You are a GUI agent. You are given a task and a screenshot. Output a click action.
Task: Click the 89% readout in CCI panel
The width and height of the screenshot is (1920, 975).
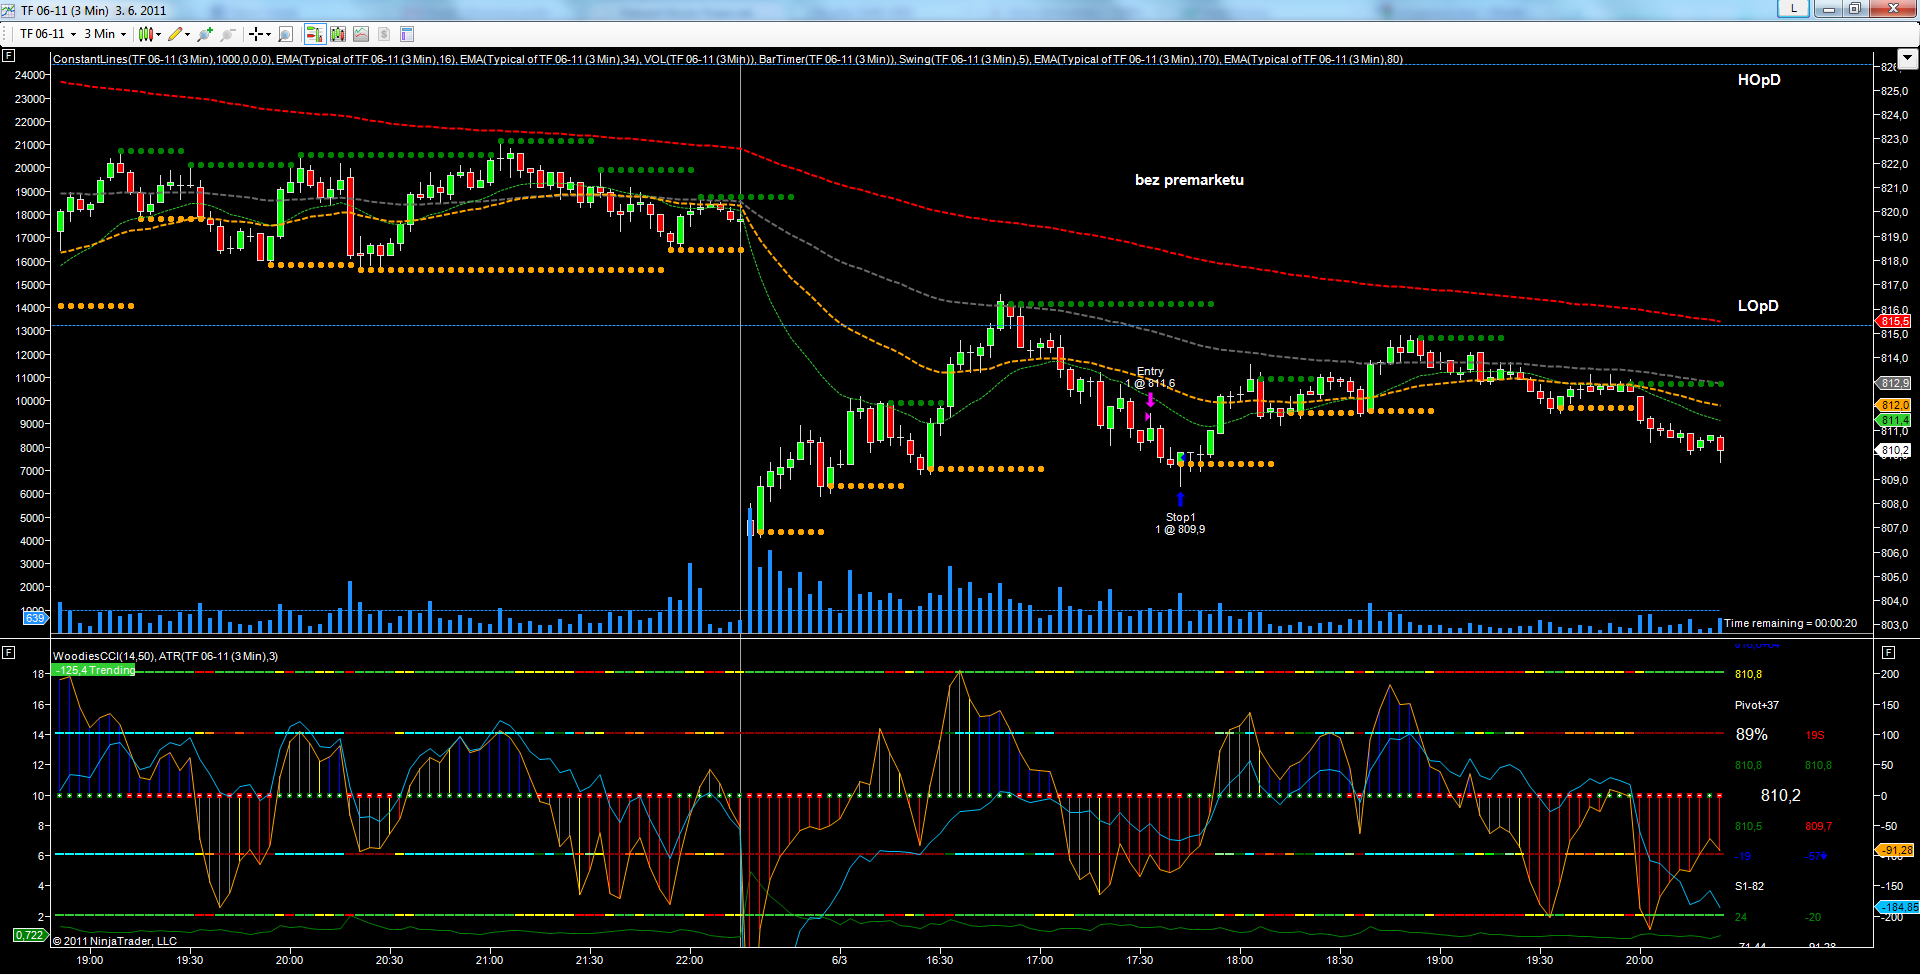click(x=1752, y=735)
